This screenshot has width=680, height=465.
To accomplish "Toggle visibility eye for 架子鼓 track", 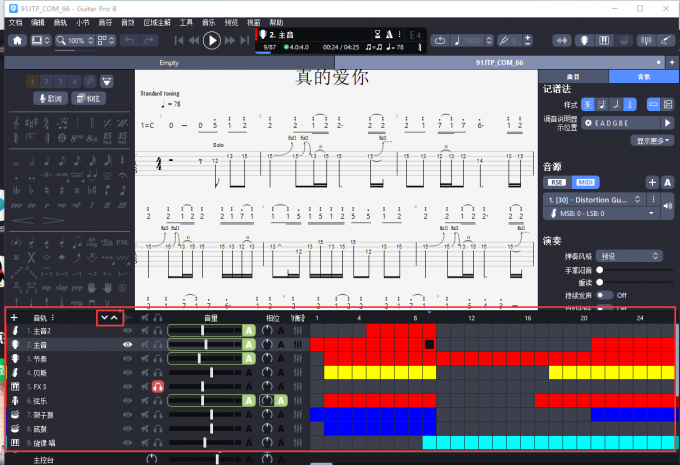I will tap(127, 414).
